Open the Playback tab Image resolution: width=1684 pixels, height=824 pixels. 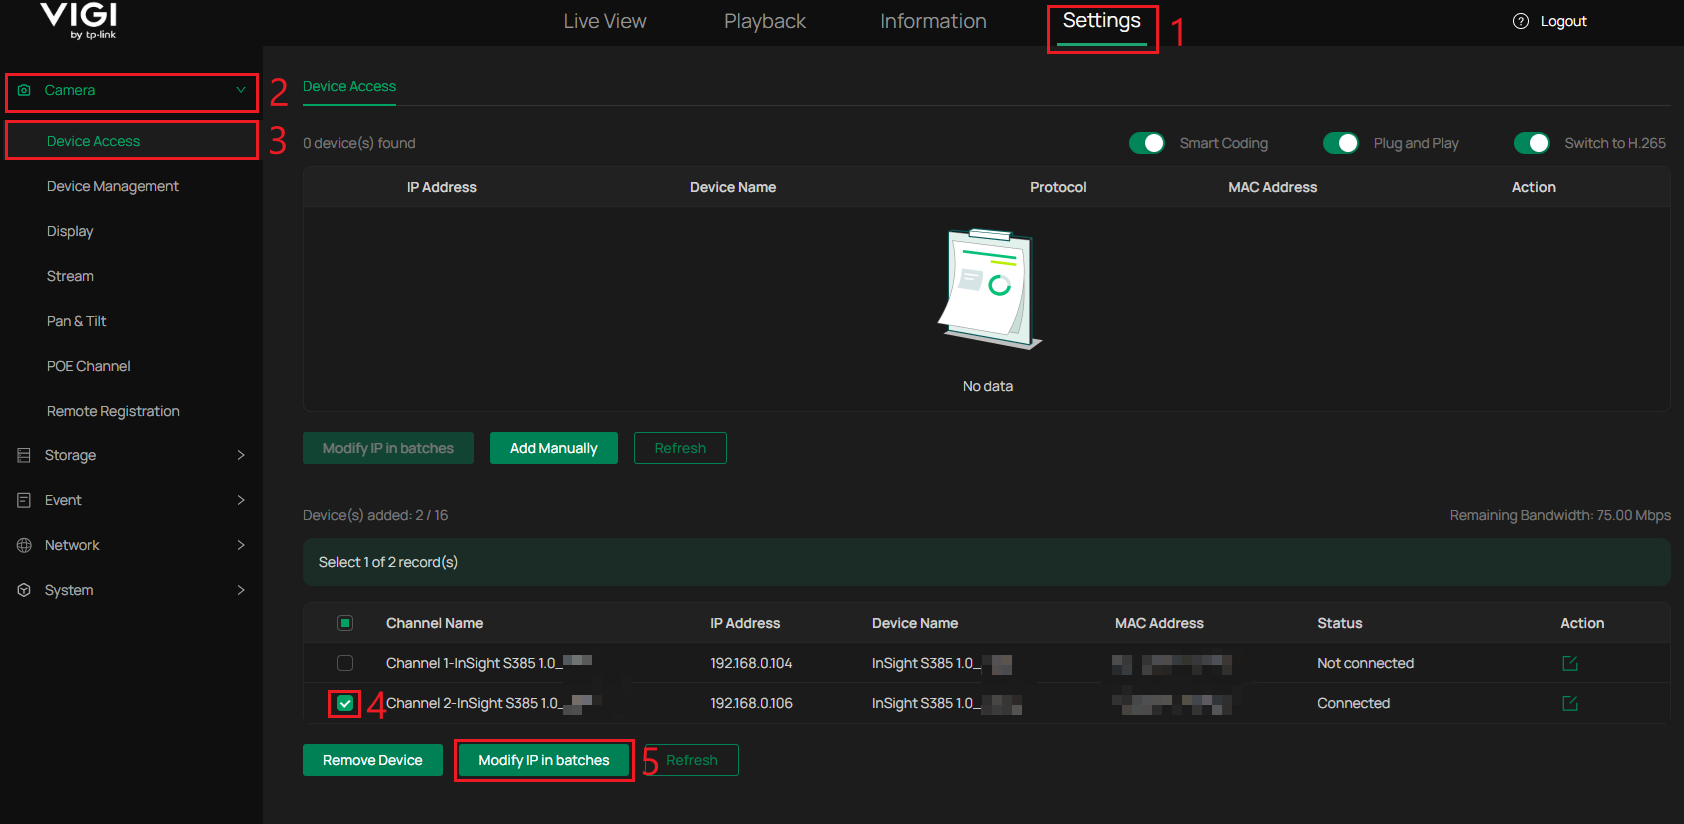point(765,21)
